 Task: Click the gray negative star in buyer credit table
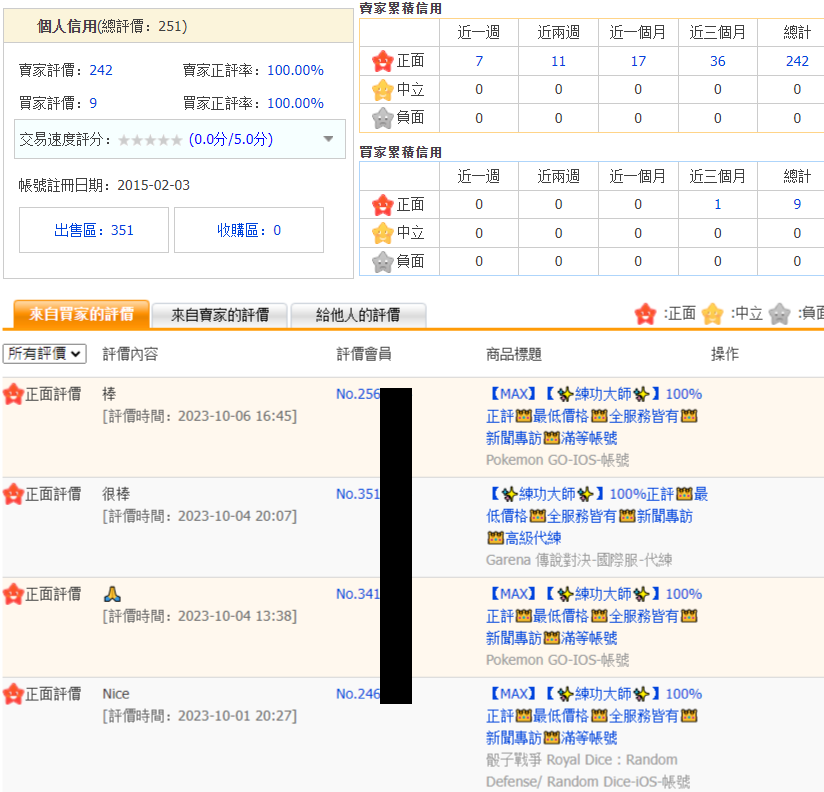(382, 261)
